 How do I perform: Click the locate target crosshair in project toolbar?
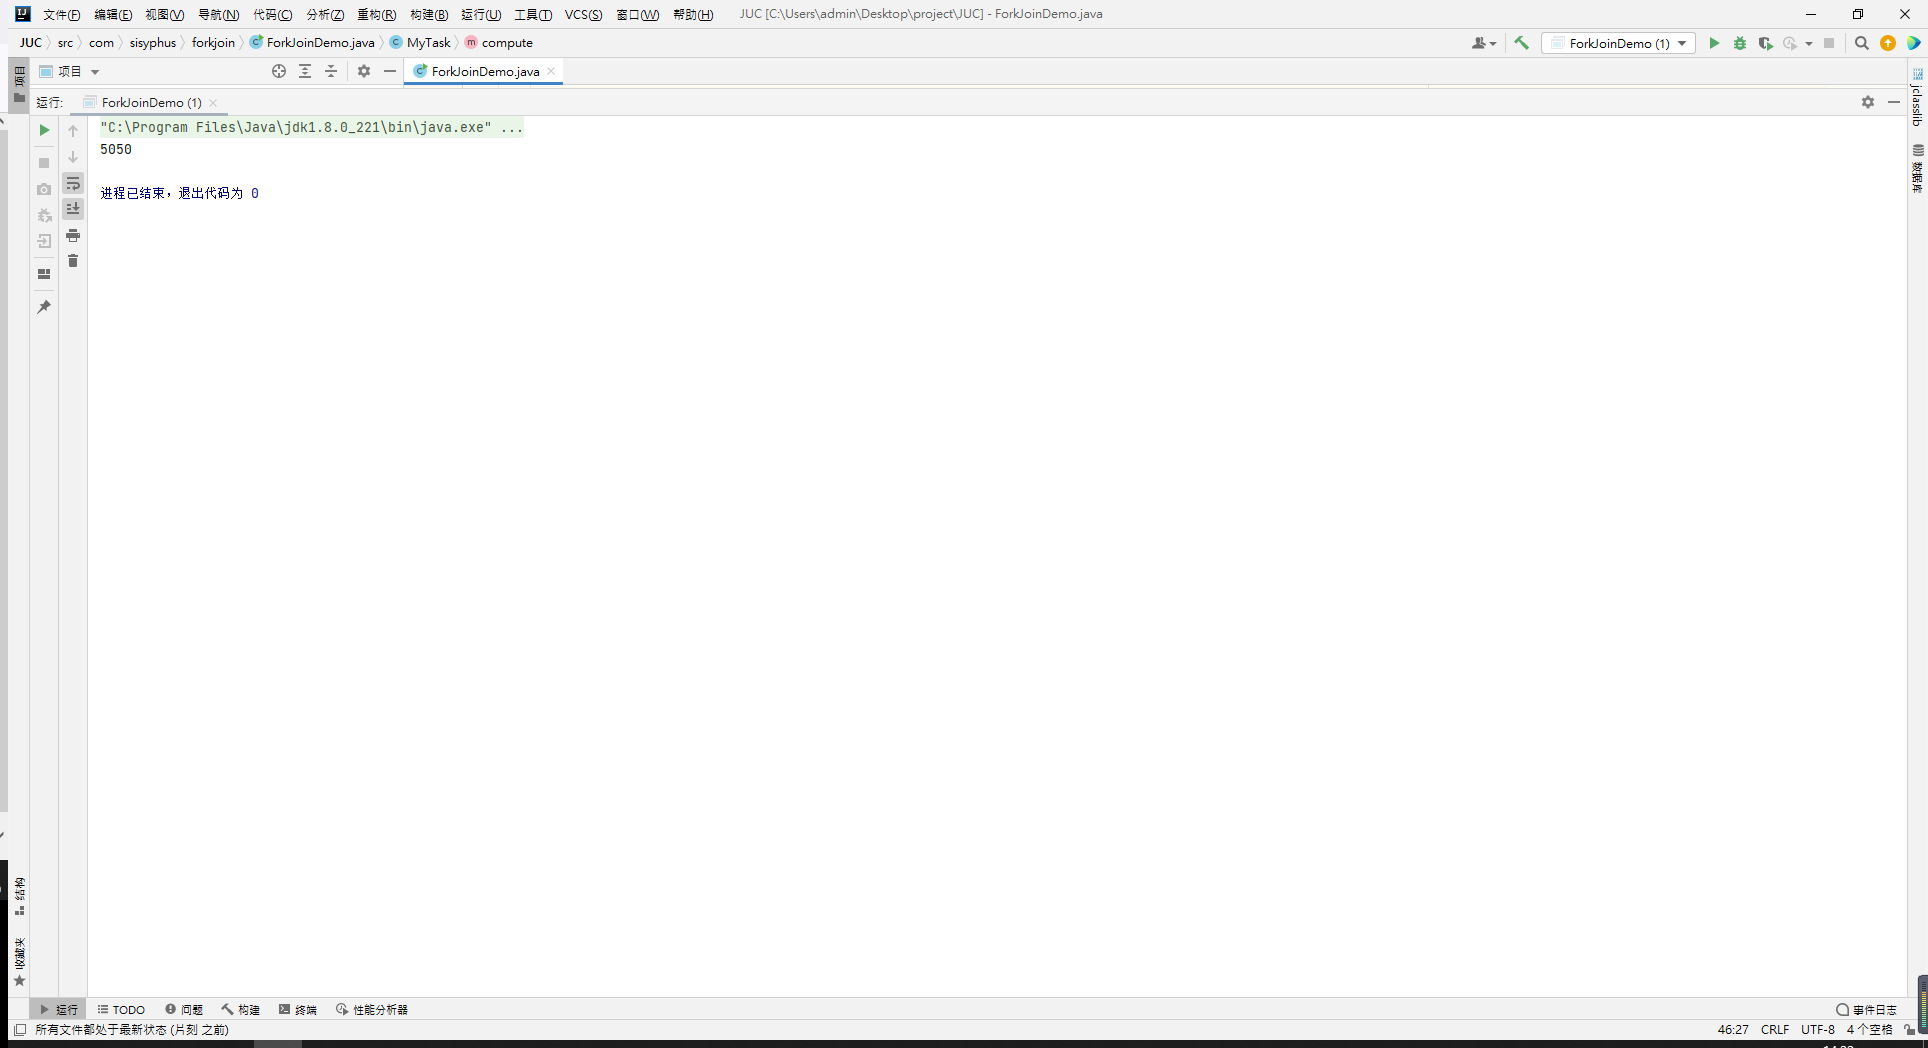pyautogui.click(x=279, y=71)
